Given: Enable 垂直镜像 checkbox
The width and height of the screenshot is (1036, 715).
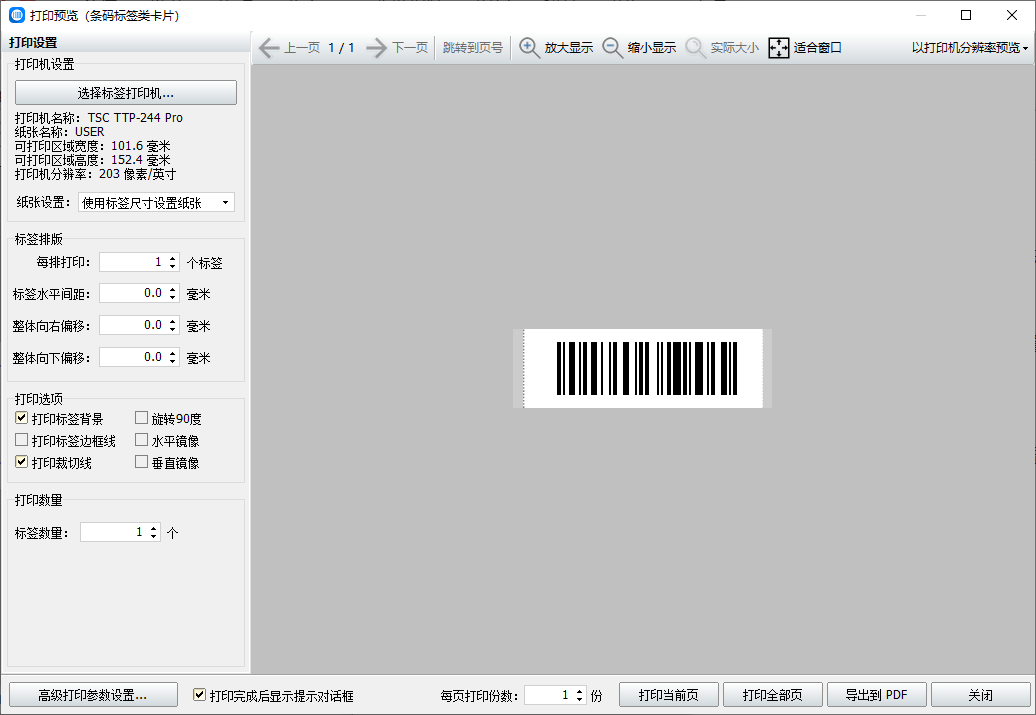Looking at the screenshot, I should 141,461.
